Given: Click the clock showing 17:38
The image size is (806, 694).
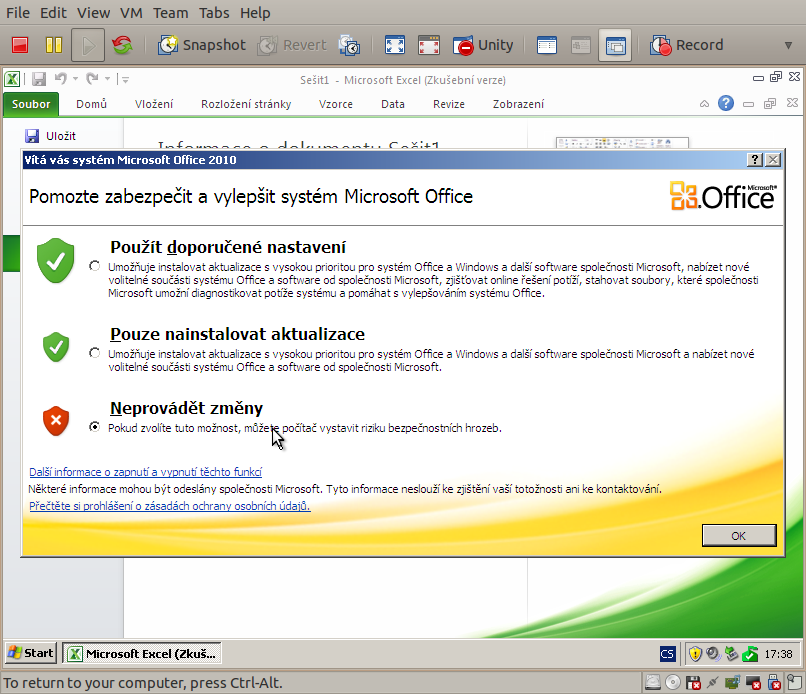Looking at the screenshot, I should point(778,654).
